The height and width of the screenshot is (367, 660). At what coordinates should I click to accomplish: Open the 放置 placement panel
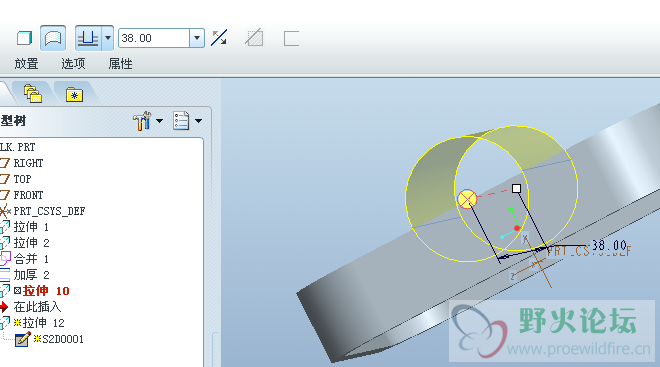(x=26, y=64)
